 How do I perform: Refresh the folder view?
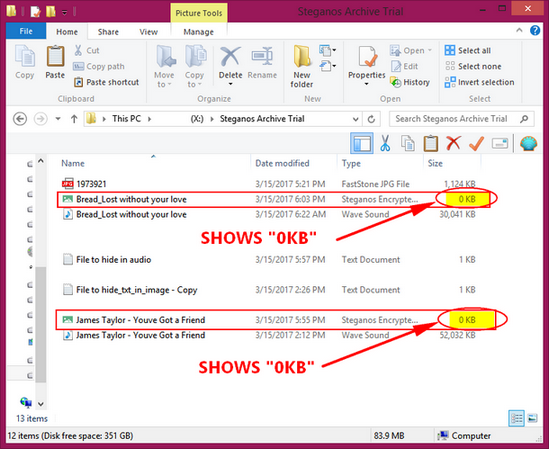[x=371, y=119]
